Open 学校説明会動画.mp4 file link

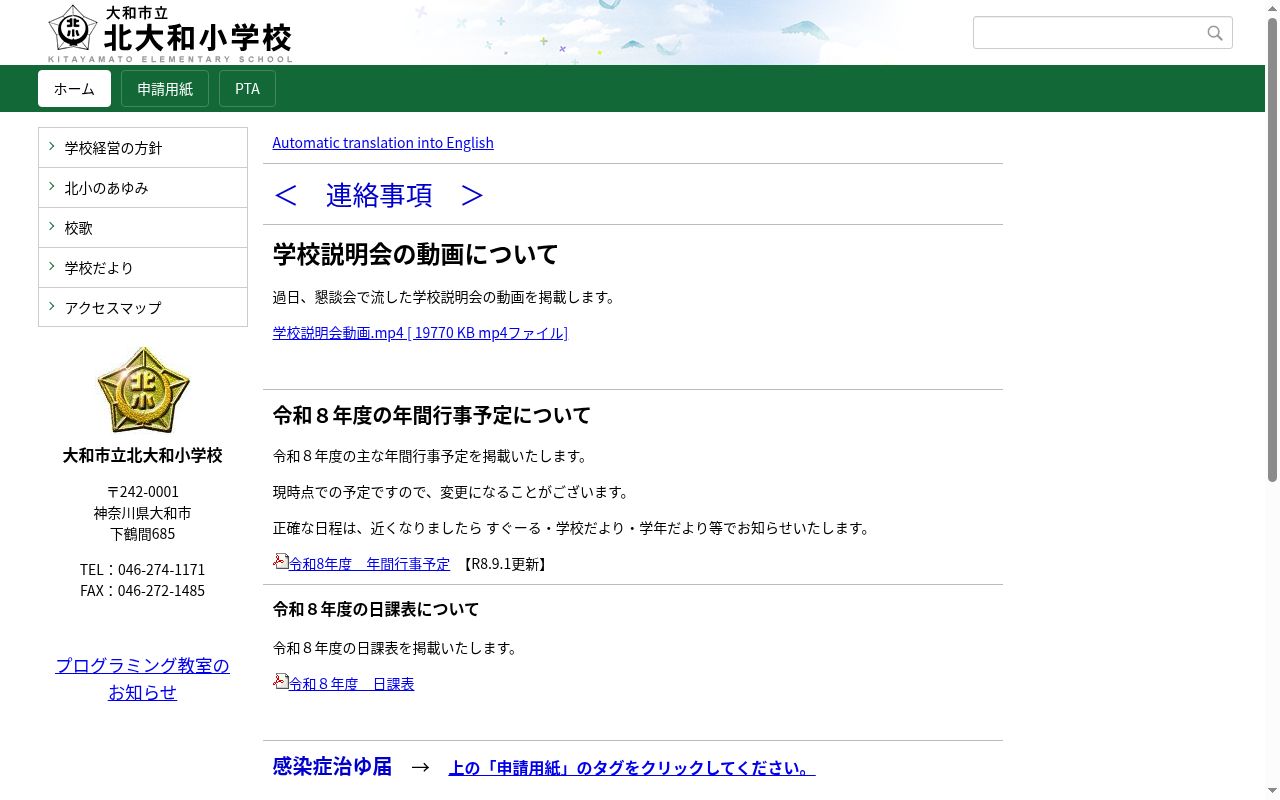pos(420,332)
